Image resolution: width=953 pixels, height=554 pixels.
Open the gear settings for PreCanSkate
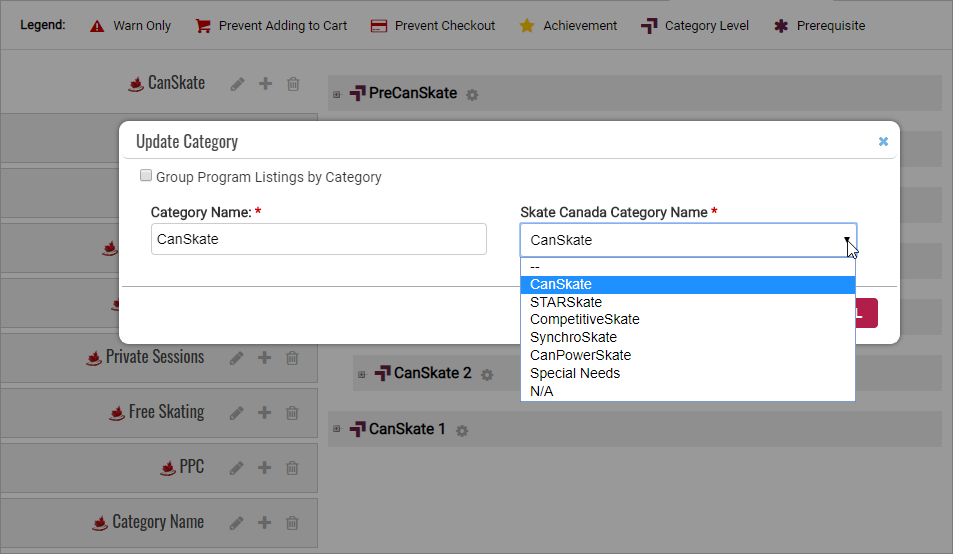point(472,95)
